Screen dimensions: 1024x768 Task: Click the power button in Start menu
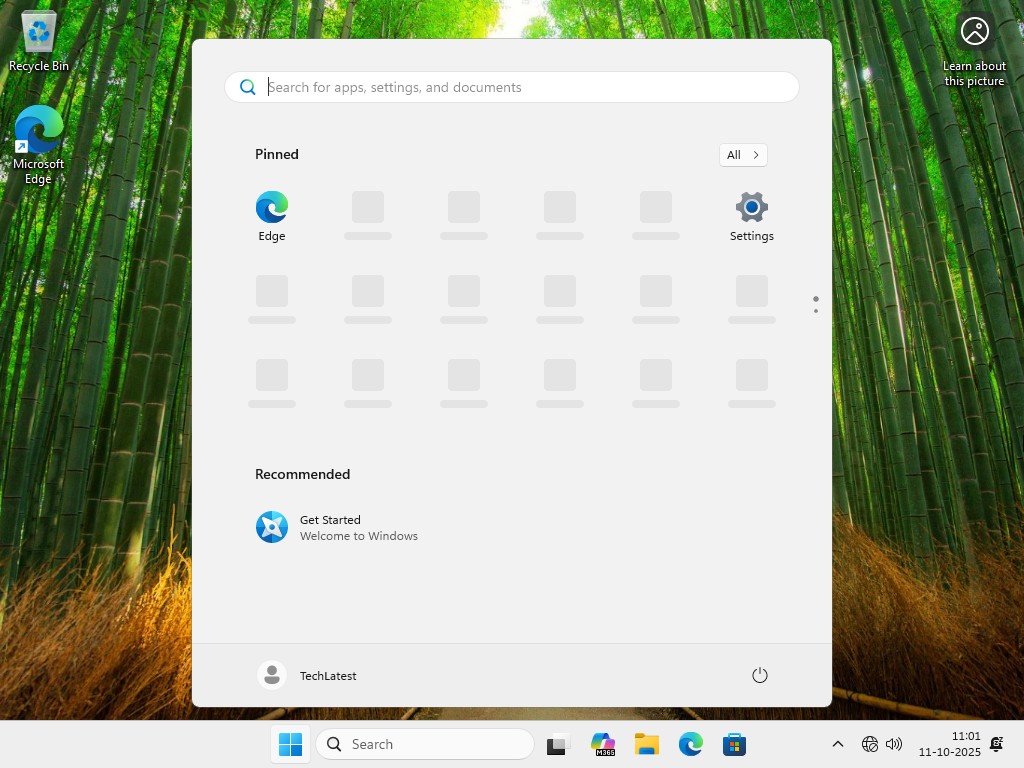[x=759, y=675]
